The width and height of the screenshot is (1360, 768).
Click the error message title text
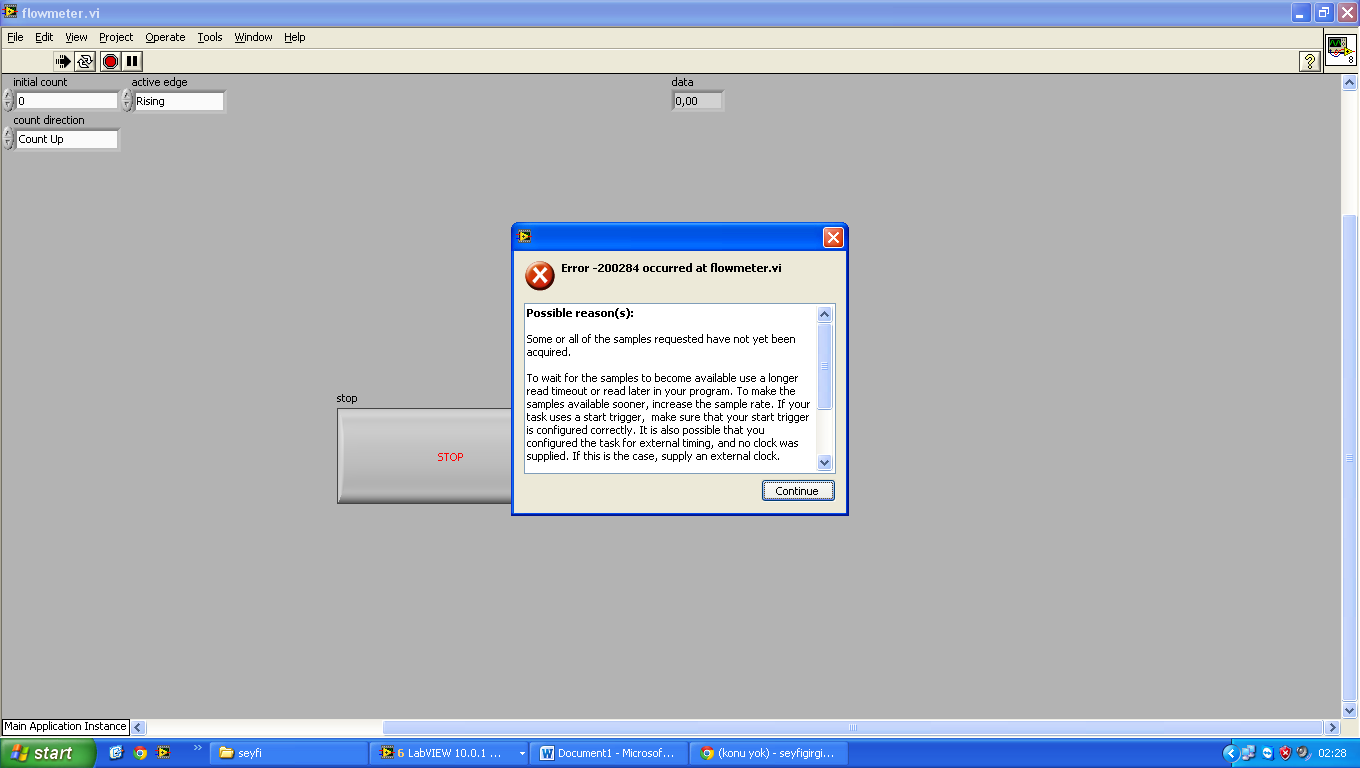671,268
